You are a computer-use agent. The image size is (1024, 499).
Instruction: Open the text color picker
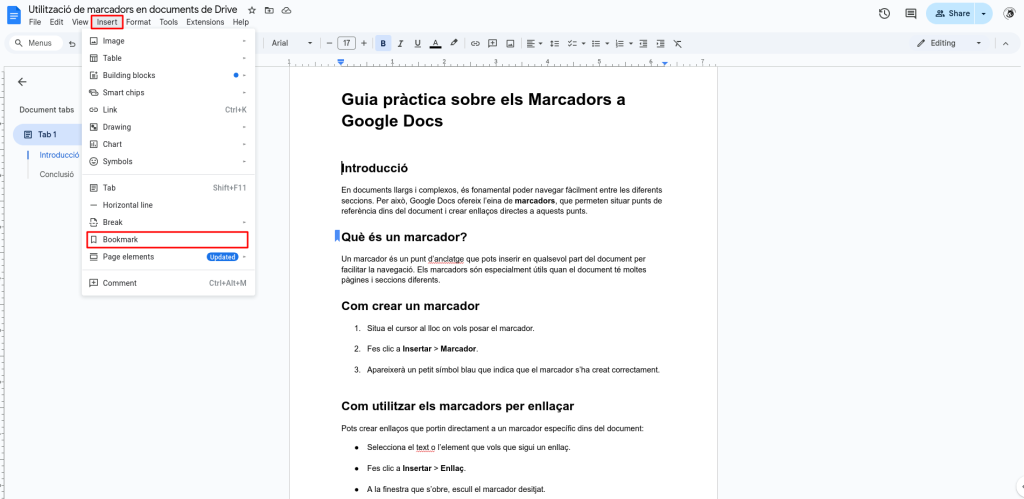click(x=435, y=43)
